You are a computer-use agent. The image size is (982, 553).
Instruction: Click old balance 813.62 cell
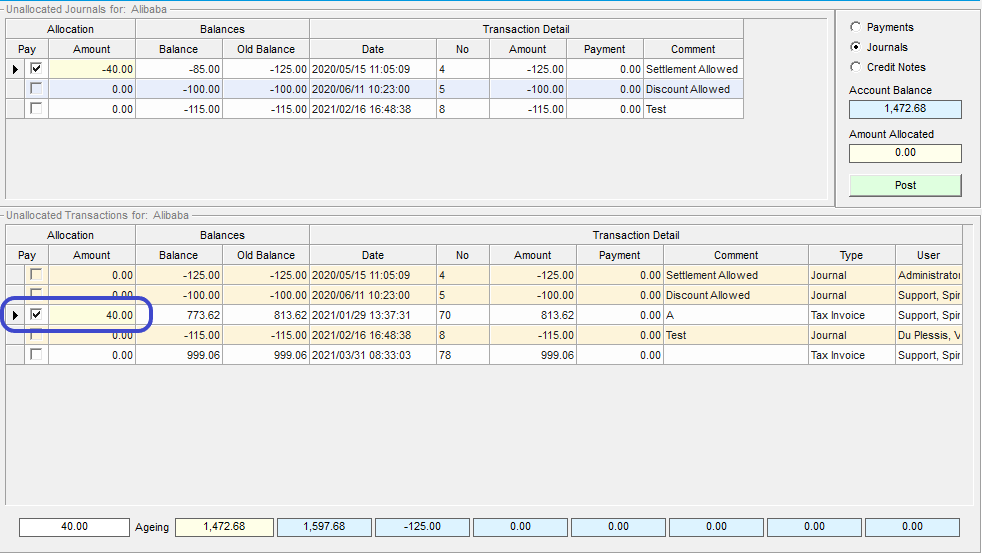pyautogui.click(x=266, y=315)
